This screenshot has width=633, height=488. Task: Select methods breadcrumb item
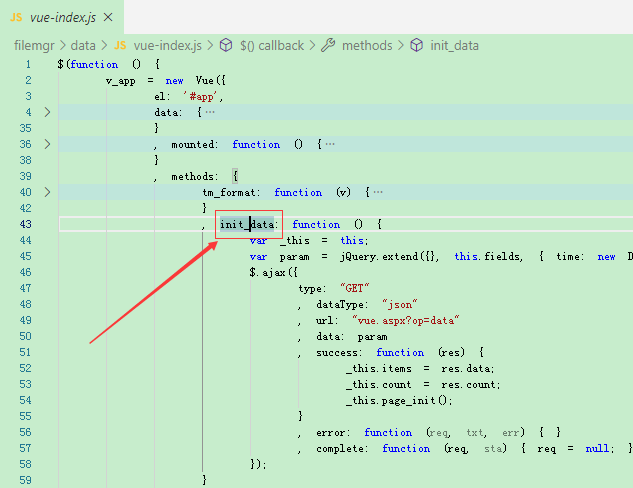[367, 46]
